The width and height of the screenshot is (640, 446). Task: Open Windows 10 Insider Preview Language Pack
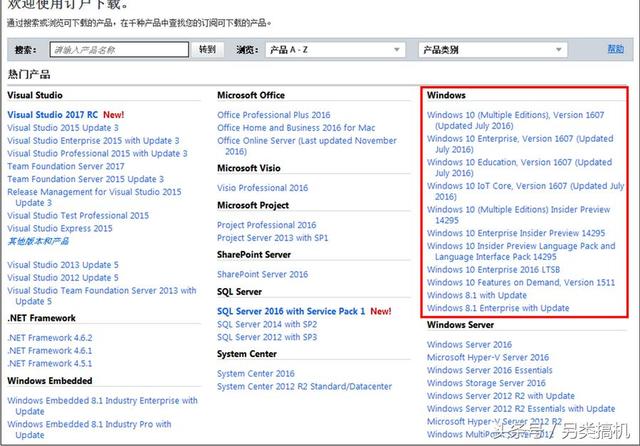click(521, 251)
